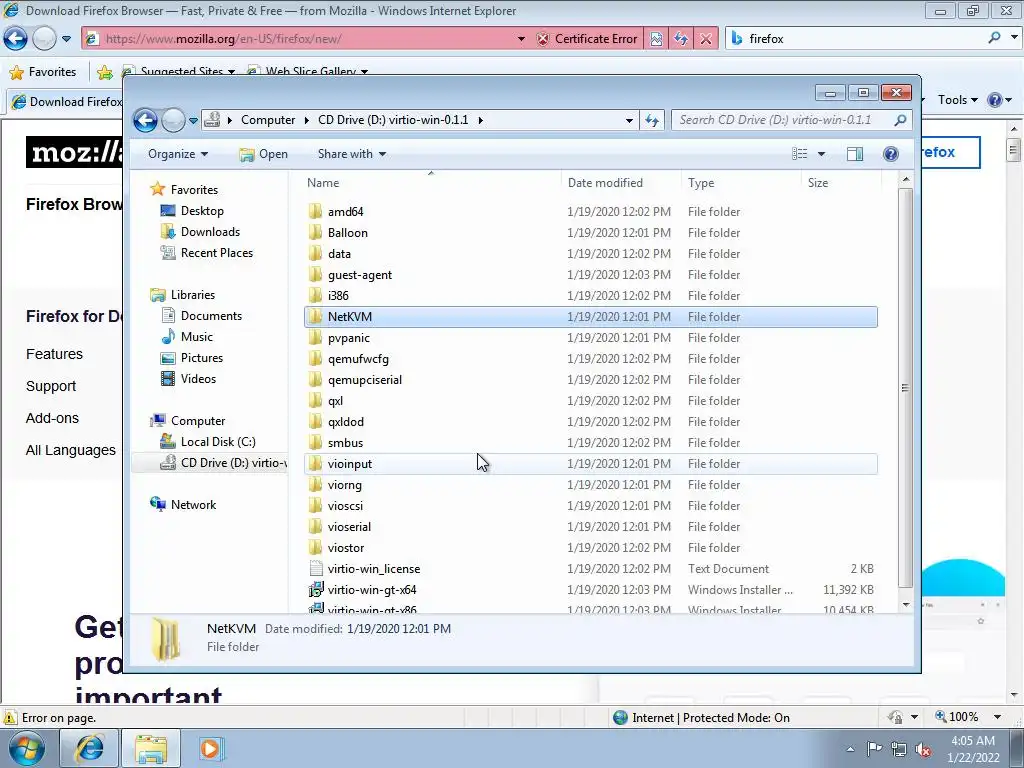Select the NetKVM folder row
The height and width of the screenshot is (768, 1024).
click(591, 317)
